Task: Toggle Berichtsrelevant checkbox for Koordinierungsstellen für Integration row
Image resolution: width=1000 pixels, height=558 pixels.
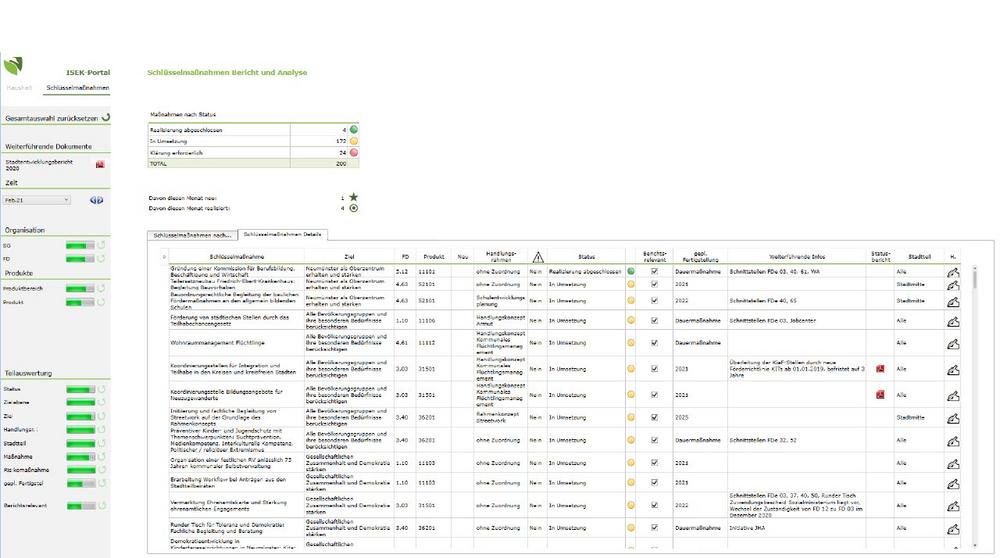Action: pyautogui.click(x=654, y=369)
